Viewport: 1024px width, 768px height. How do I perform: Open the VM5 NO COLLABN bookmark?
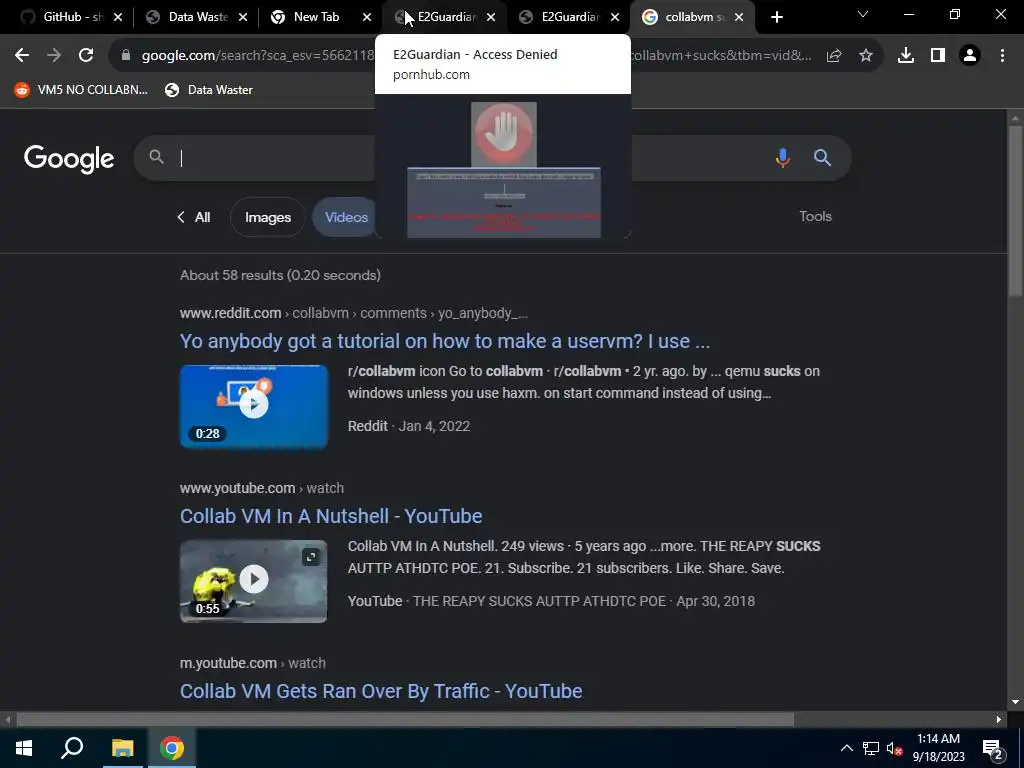(x=81, y=90)
